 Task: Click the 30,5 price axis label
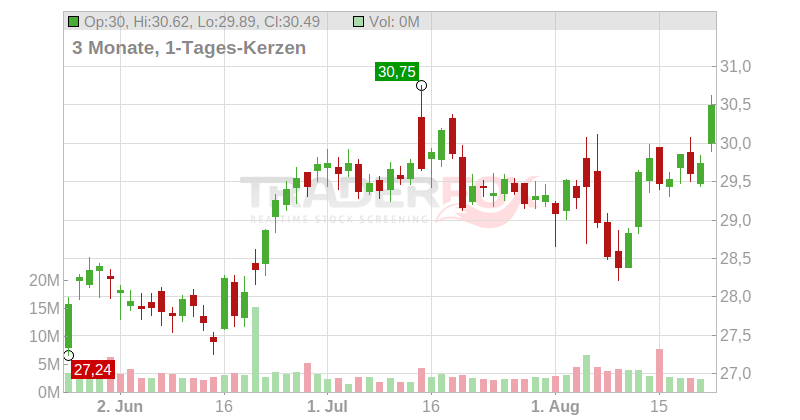(x=735, y=105)
